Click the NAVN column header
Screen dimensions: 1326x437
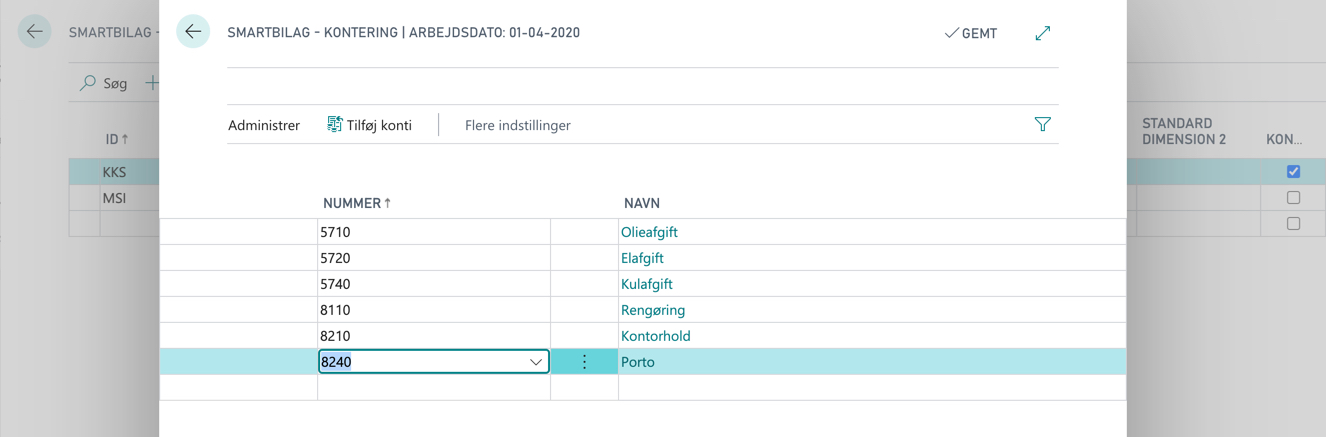pos(642,203)
